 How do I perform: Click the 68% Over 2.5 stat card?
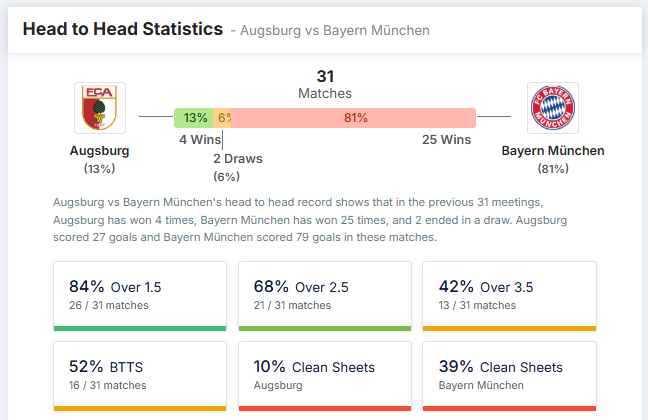pos(325,296)
